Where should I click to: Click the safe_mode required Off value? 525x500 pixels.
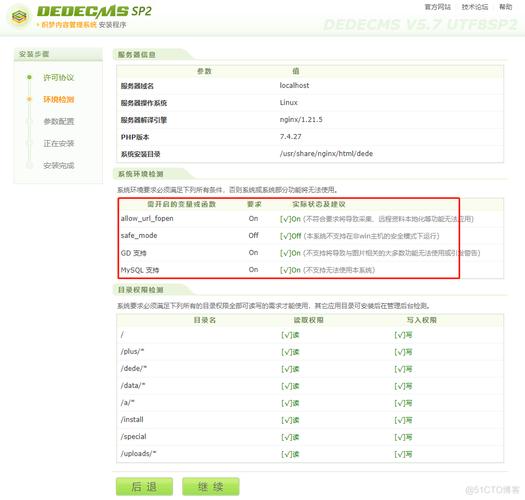tap(253, 235)
